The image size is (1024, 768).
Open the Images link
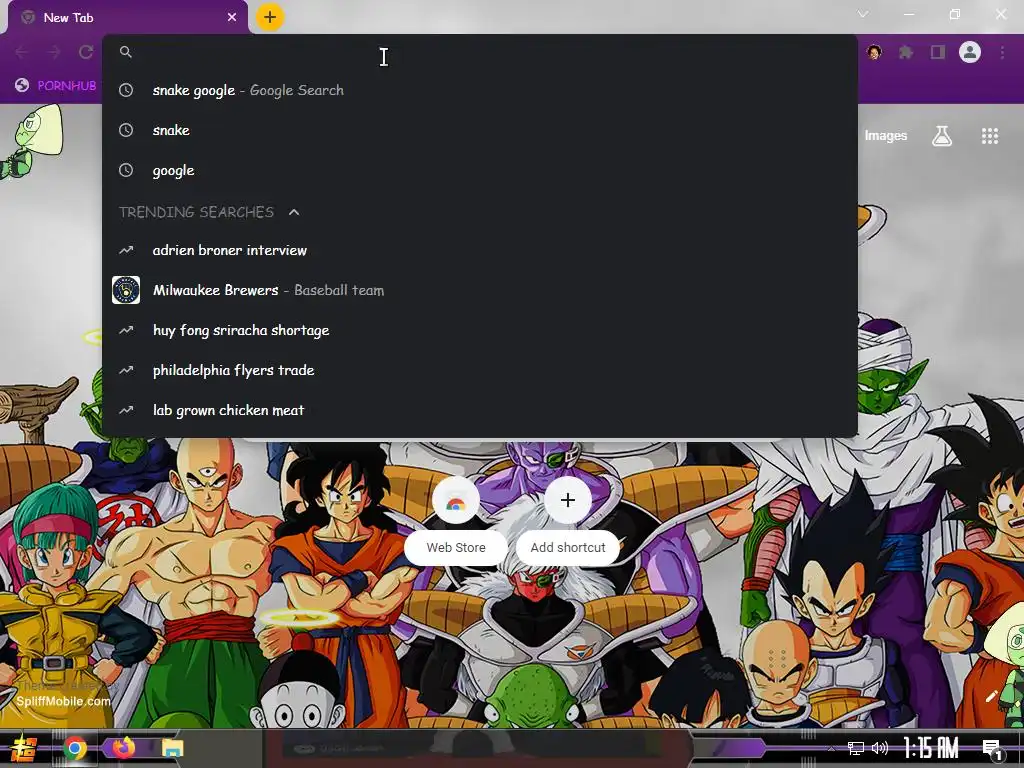click(x=886, y=136)
